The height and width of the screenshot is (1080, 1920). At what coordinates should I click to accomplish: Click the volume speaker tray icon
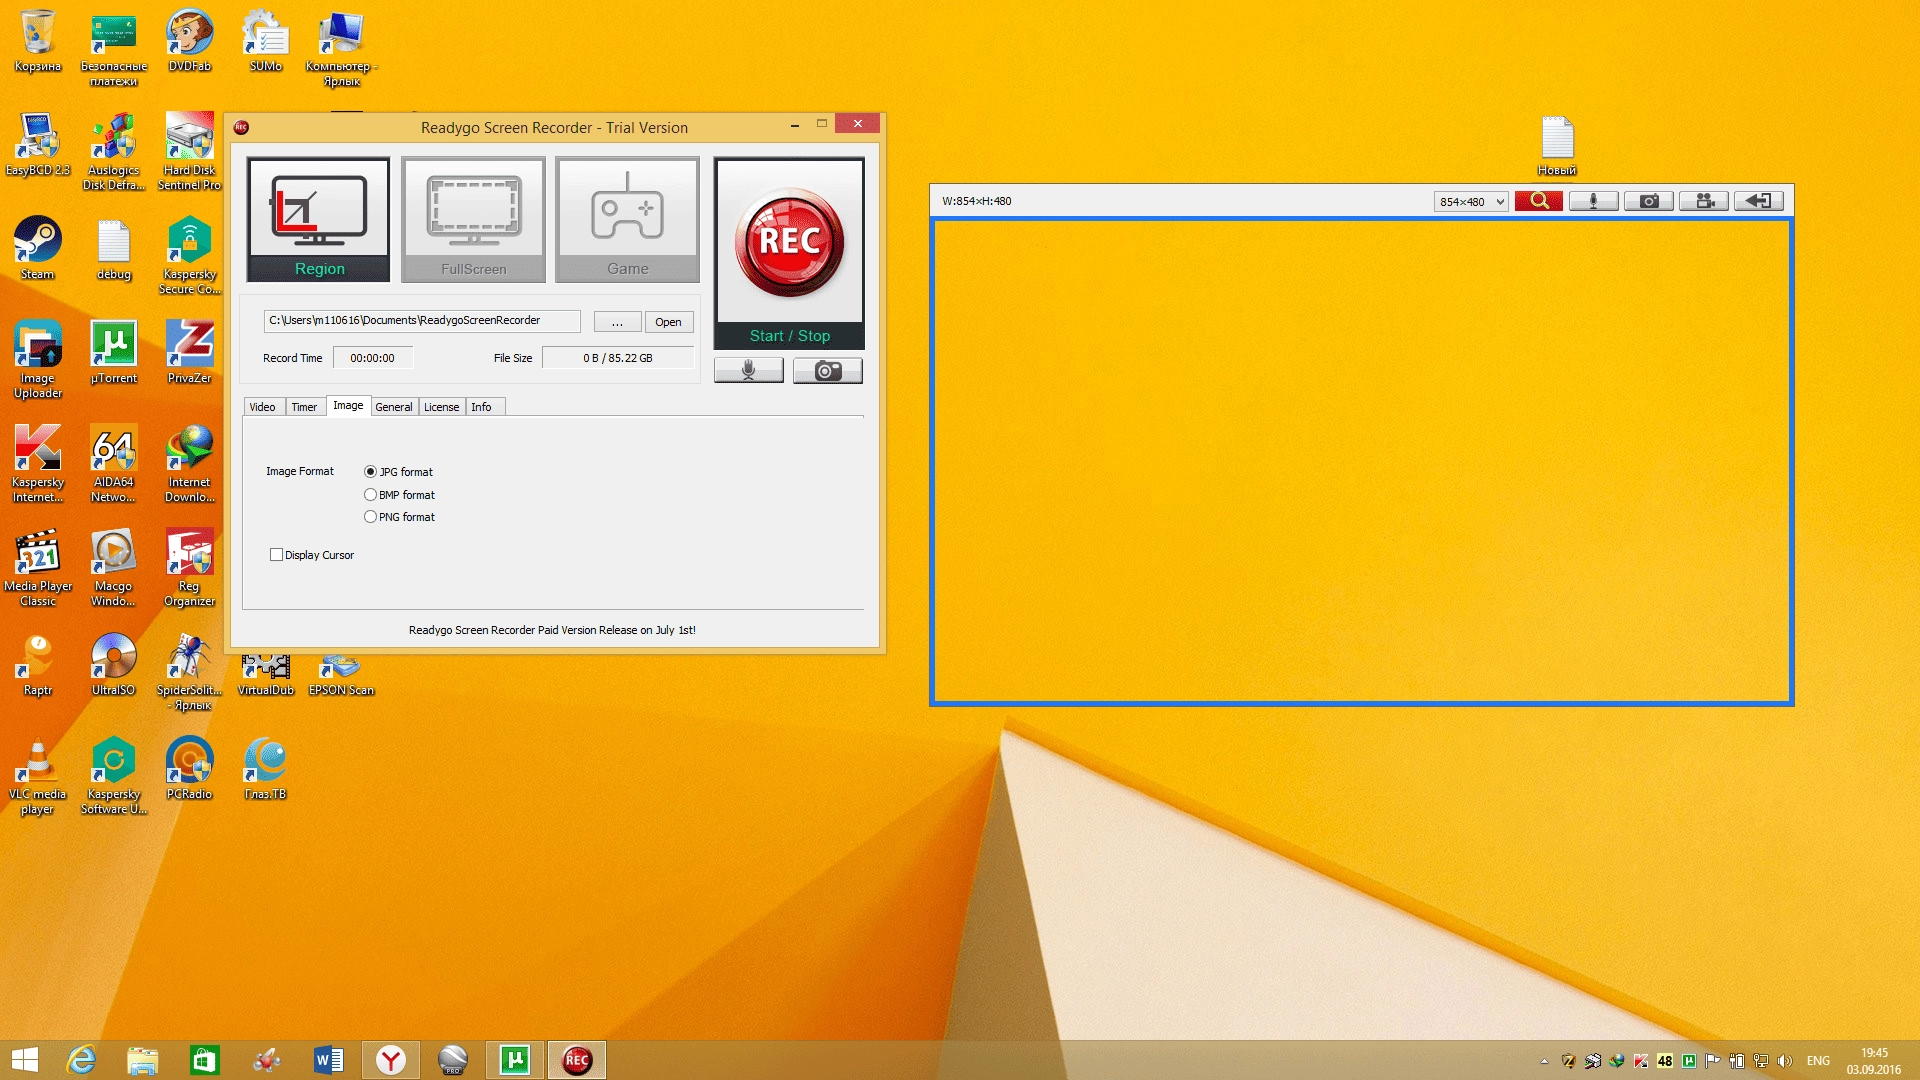tap(1785, 1061)
